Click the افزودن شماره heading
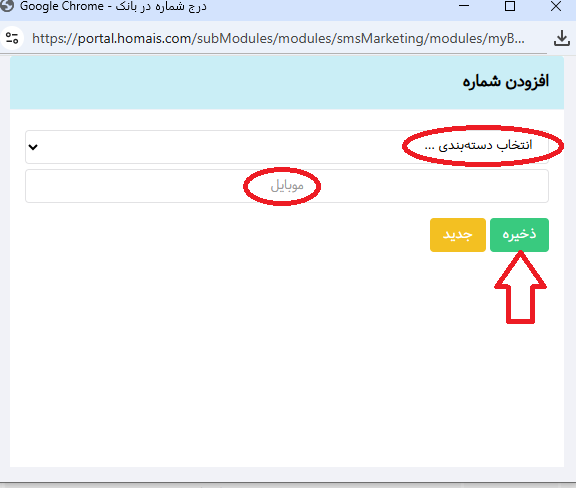 (x=505, y=82)
